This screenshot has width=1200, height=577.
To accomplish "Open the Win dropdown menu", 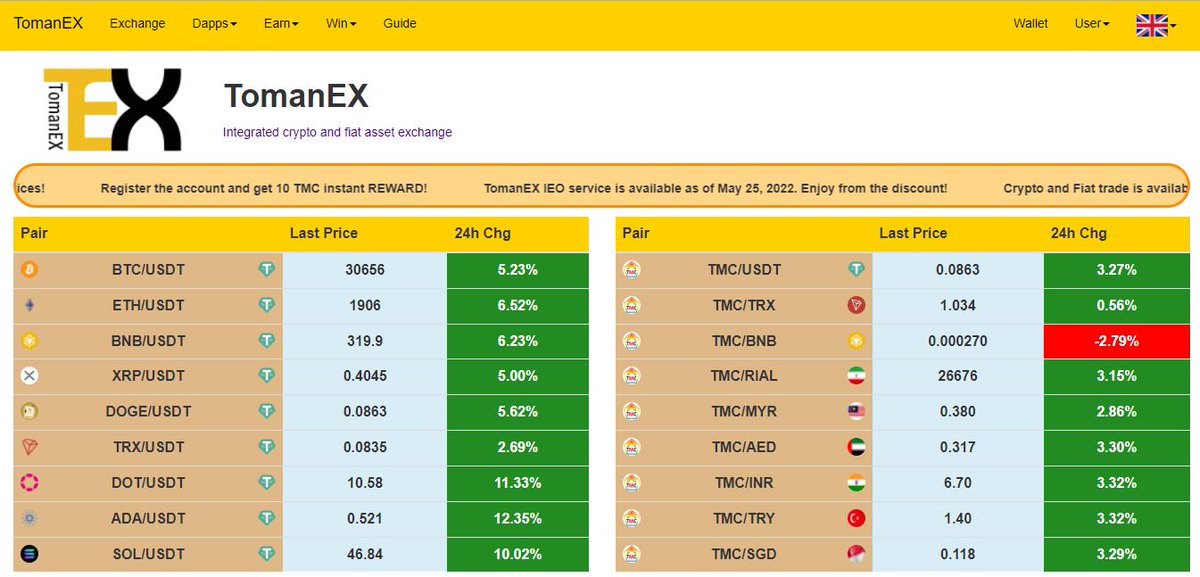I will coord(341,23).
